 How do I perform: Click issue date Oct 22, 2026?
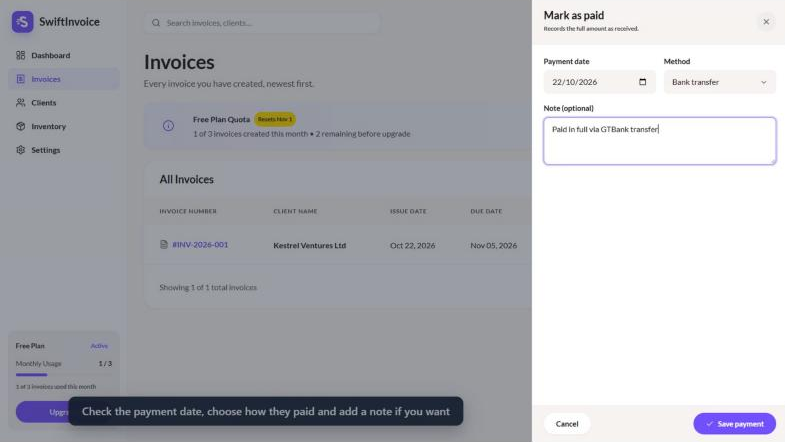pos(413,245)
